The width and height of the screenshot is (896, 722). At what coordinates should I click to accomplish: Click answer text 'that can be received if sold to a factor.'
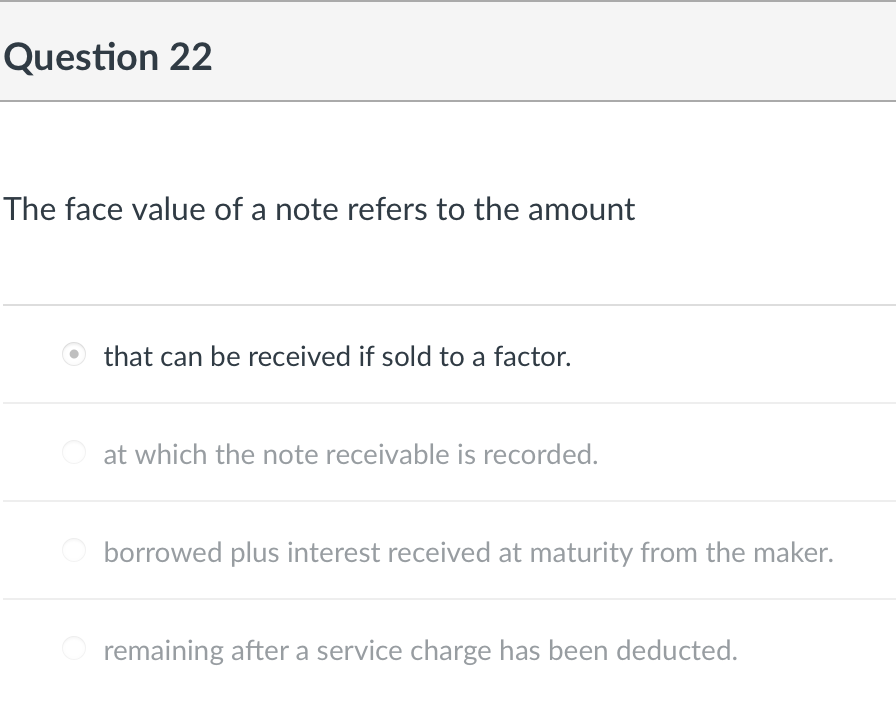pyautogui.click(x=337, y=356)
